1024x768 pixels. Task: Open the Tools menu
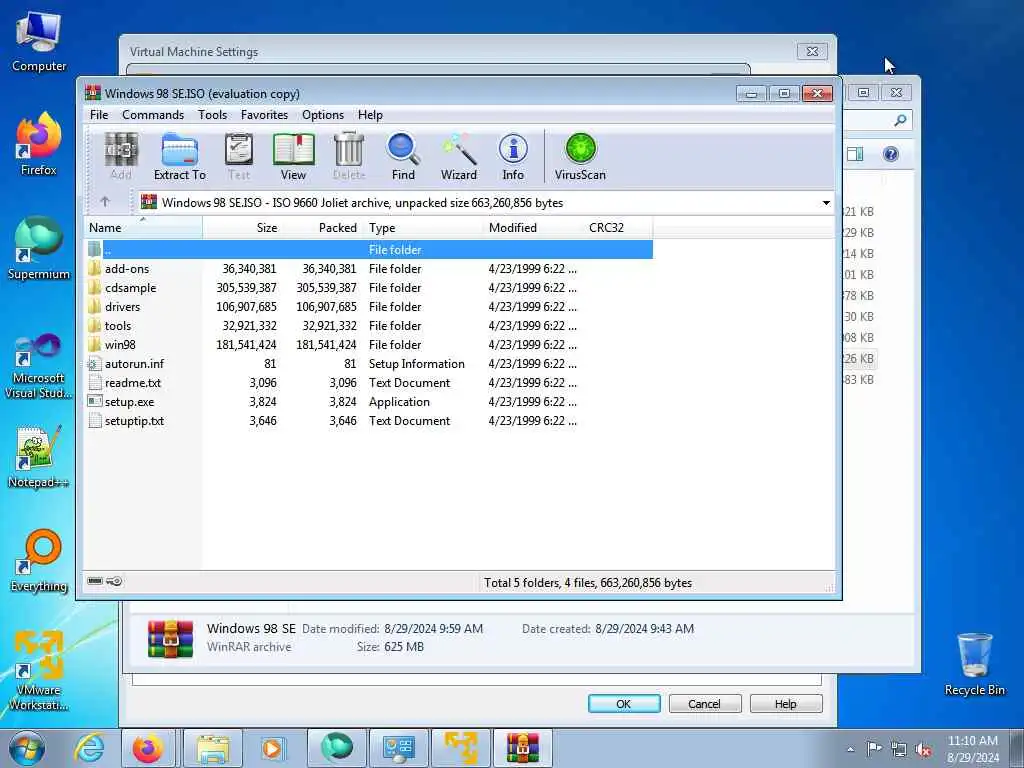[212, 115]
